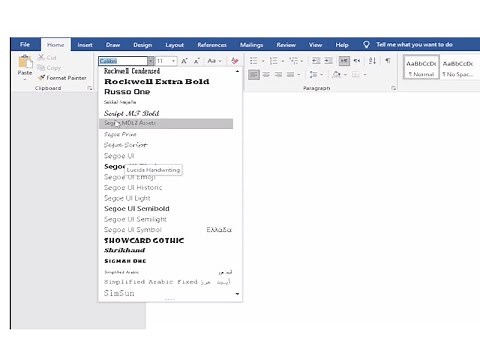Viewport: 480px width, 360px height.
Task: Toggle the Show/Hide paragraph marks button
Action: 388,61
